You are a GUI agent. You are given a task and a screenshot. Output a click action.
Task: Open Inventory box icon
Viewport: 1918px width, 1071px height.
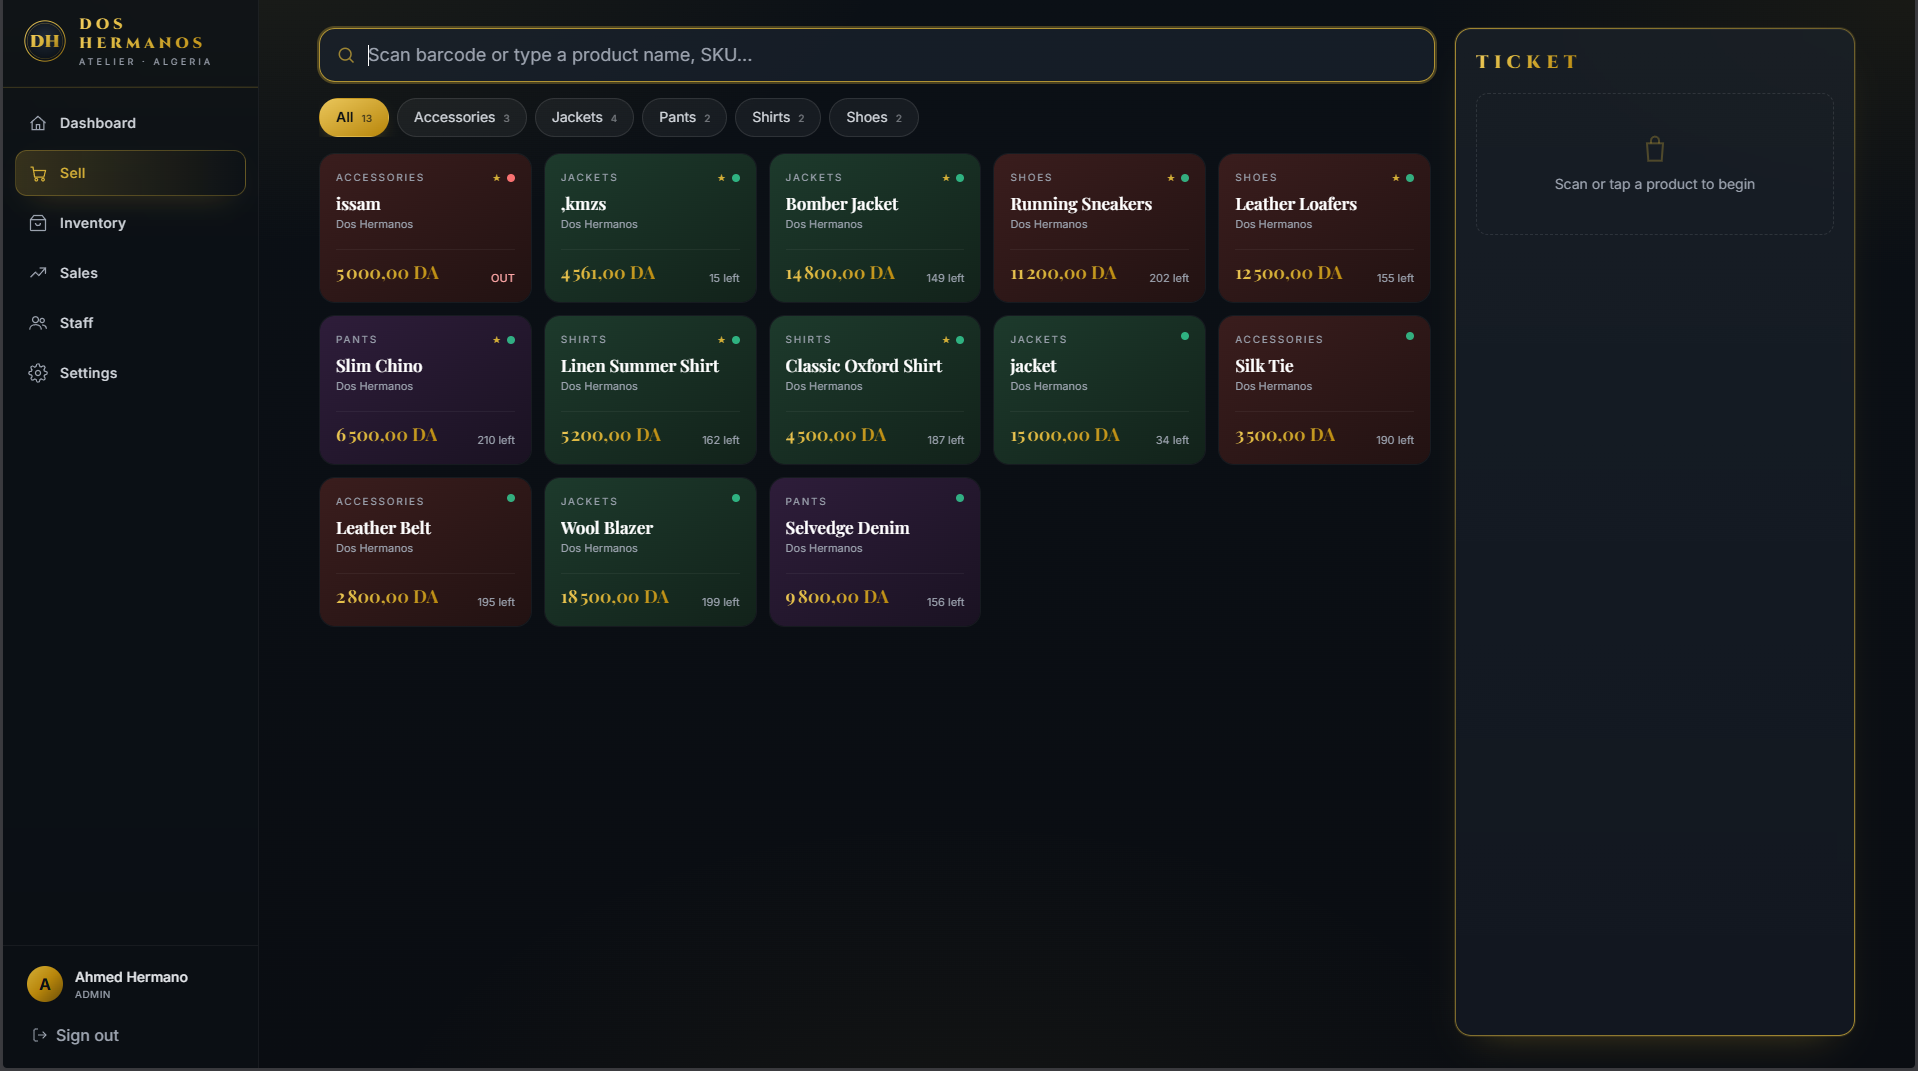pos(38,223)
